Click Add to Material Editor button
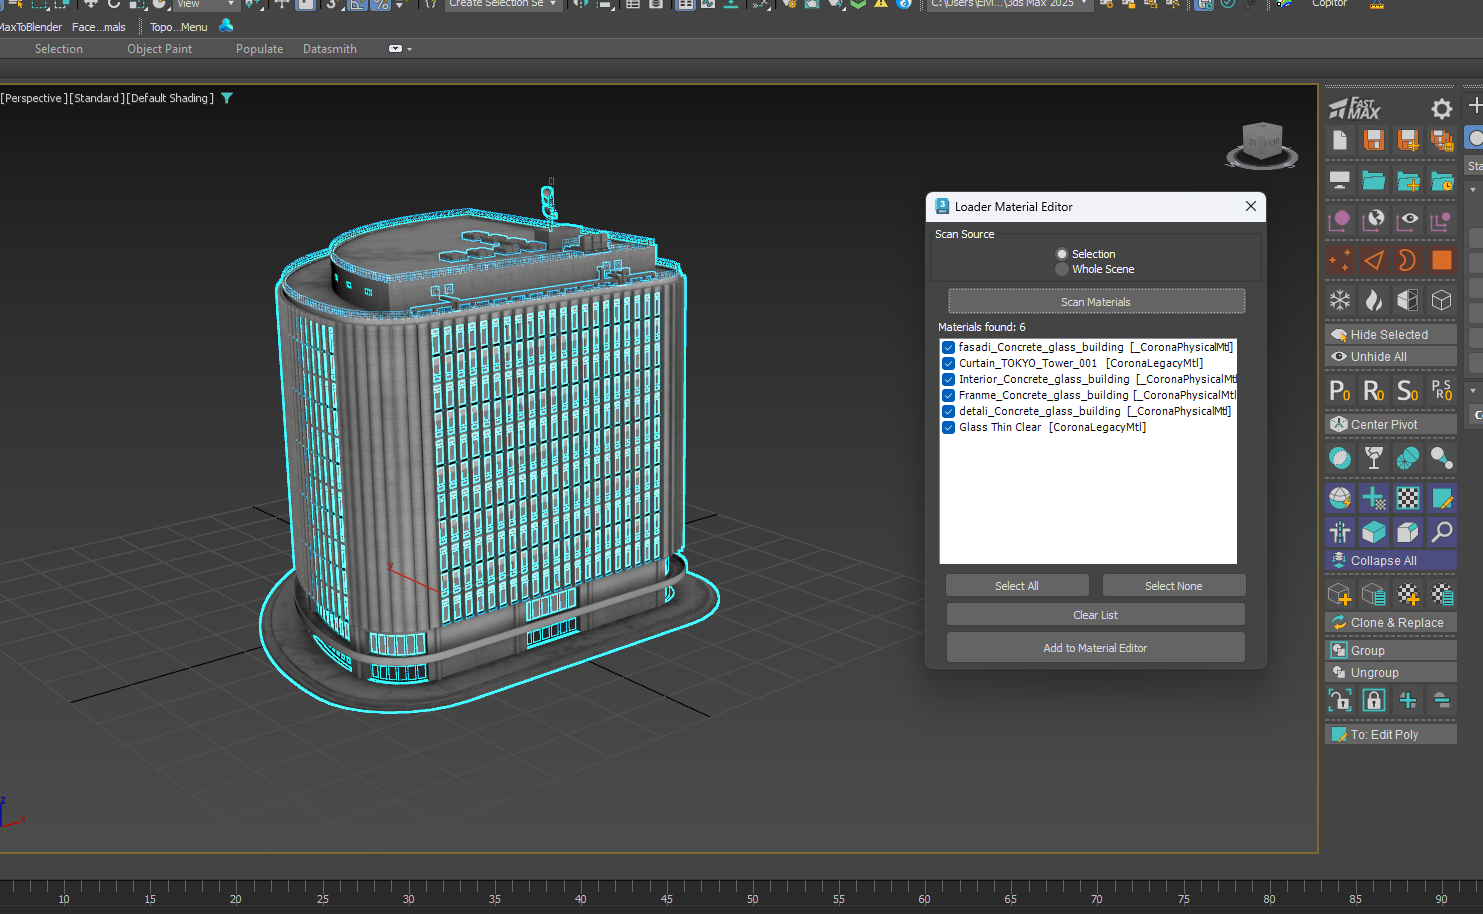The width and height of the screenshot is (1483, 914). pos(1095,648)
